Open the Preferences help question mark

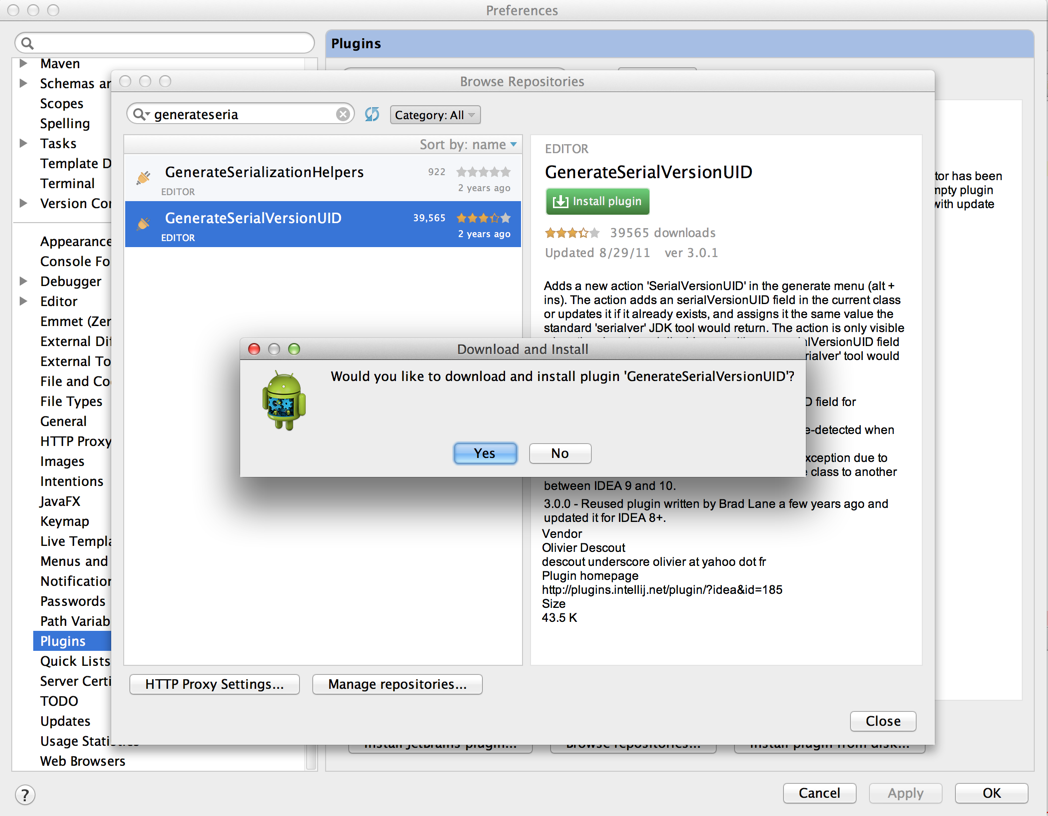click(25, 795)
